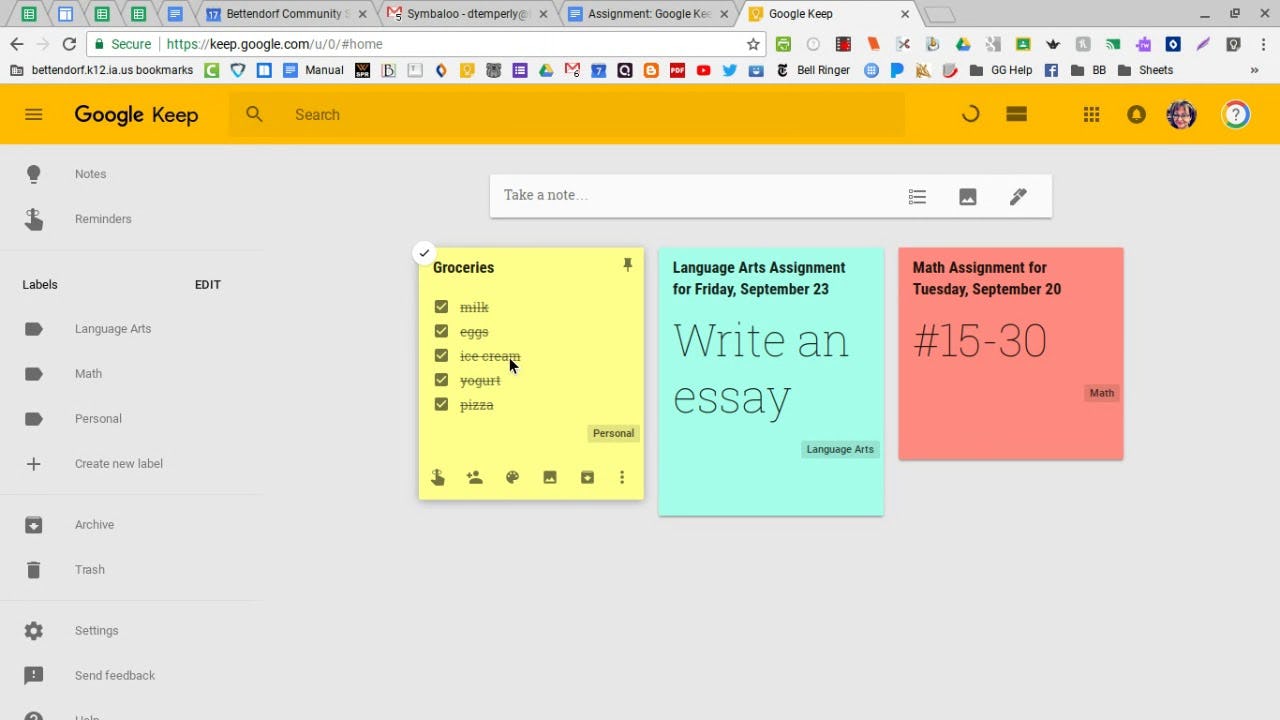Click EDIT next to Labels
This screenshot has height=720, width=1280.
[207, 284]
